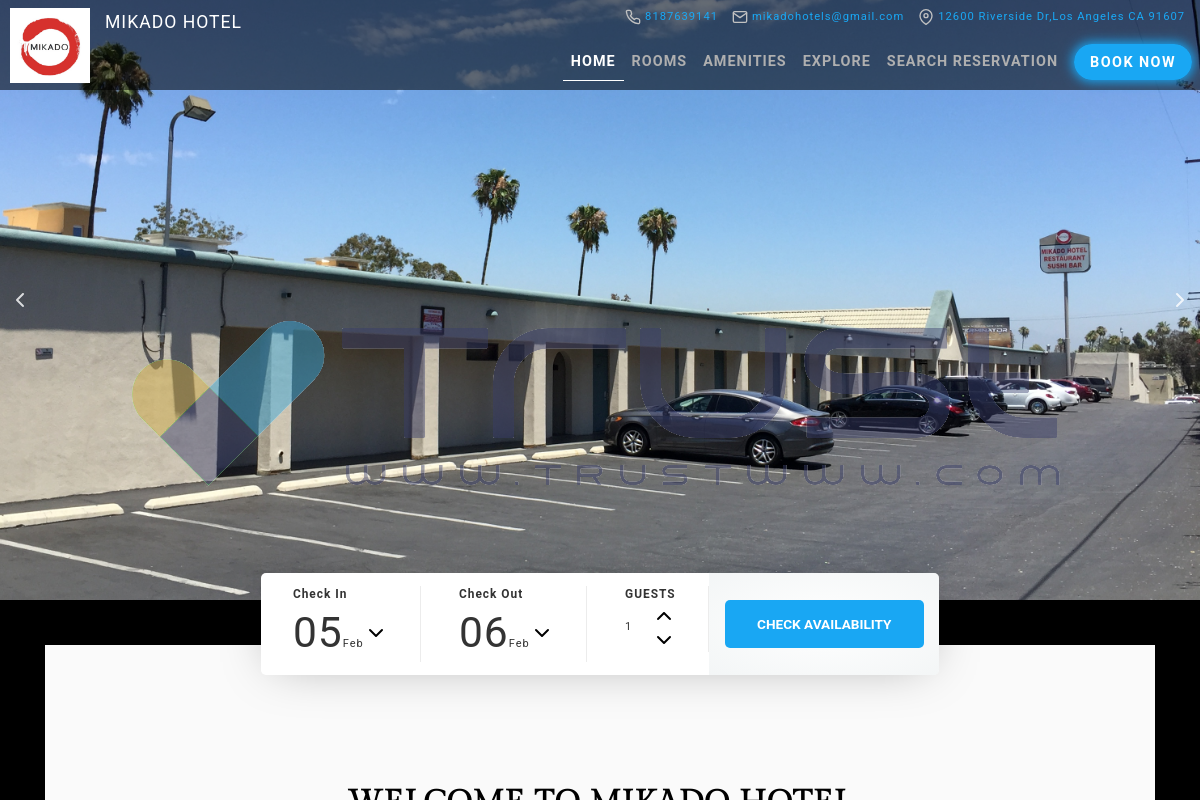The width and height of the screenshot is (1200, 800).
Task: Go to the Amenities page
Action: point(745,61)
